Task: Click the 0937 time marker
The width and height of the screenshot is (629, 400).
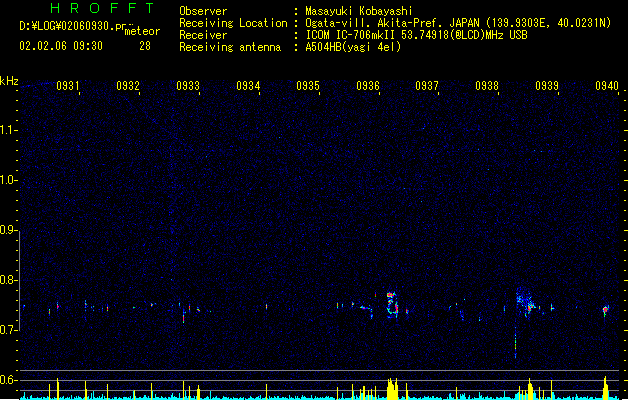Action: 427,86
